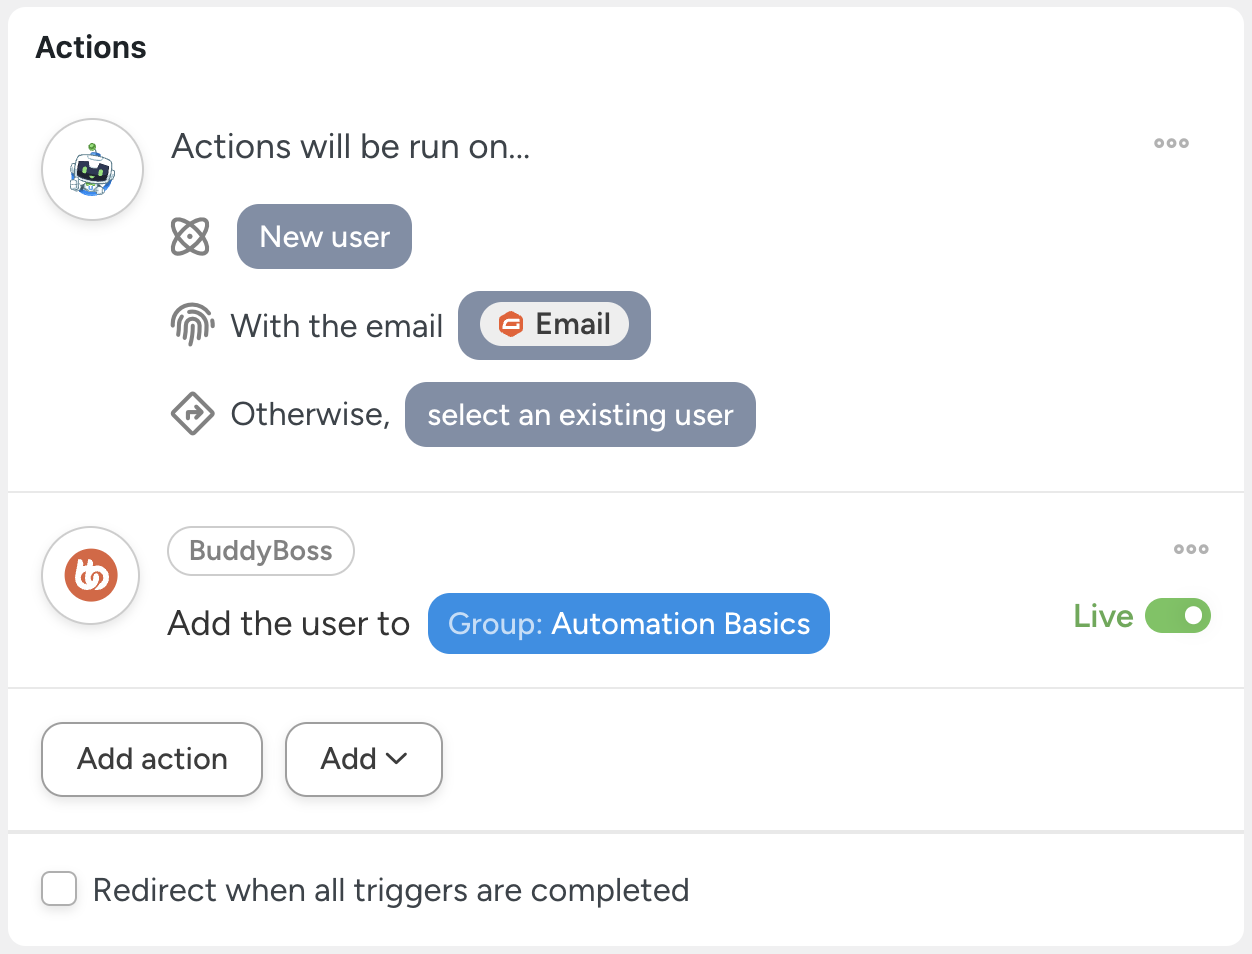Screen dimensions: 1252x954
Task: Open the three-dot menu for BuddyBoss action
Action: coord(1190,549)
